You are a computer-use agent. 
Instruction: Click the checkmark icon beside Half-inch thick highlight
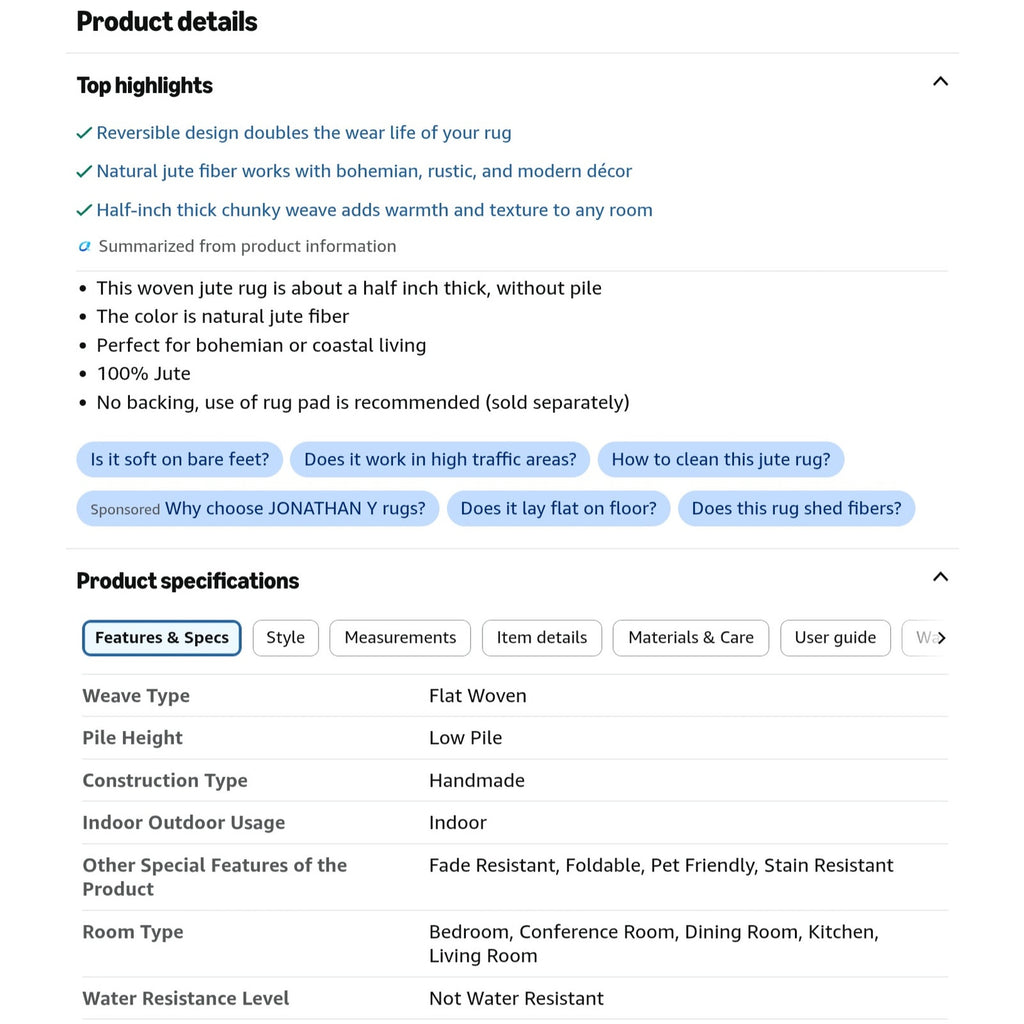[84, 210]
